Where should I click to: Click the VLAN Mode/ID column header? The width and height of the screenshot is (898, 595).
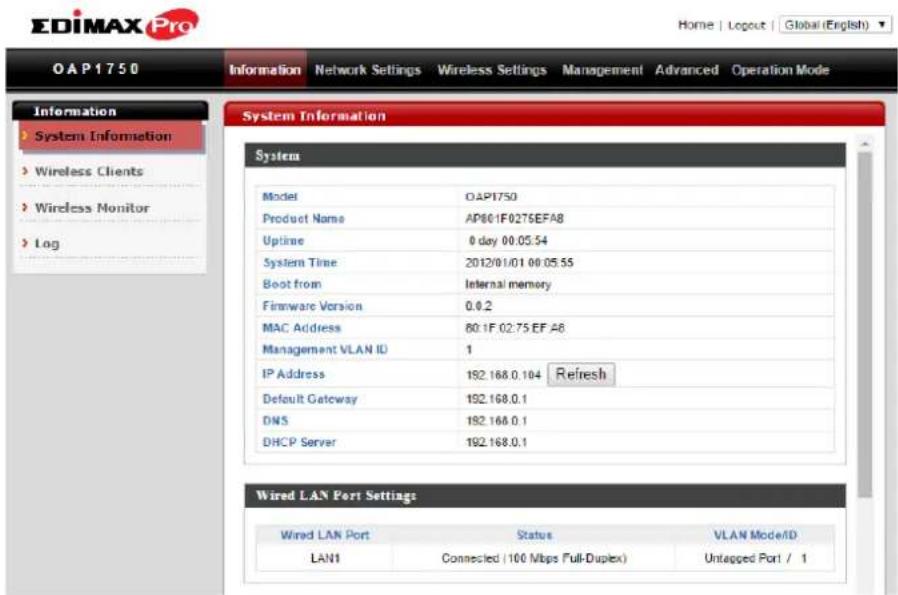755,535
